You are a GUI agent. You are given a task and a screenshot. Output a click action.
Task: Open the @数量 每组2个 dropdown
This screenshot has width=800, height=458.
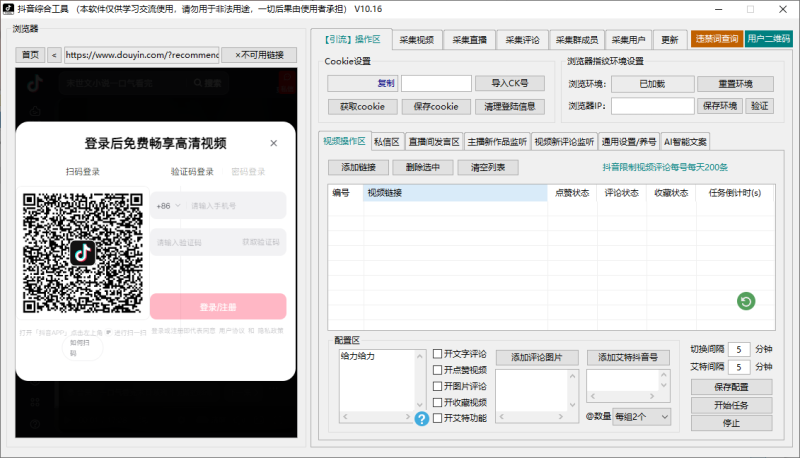pyautogui.click(x=642, y=417)
